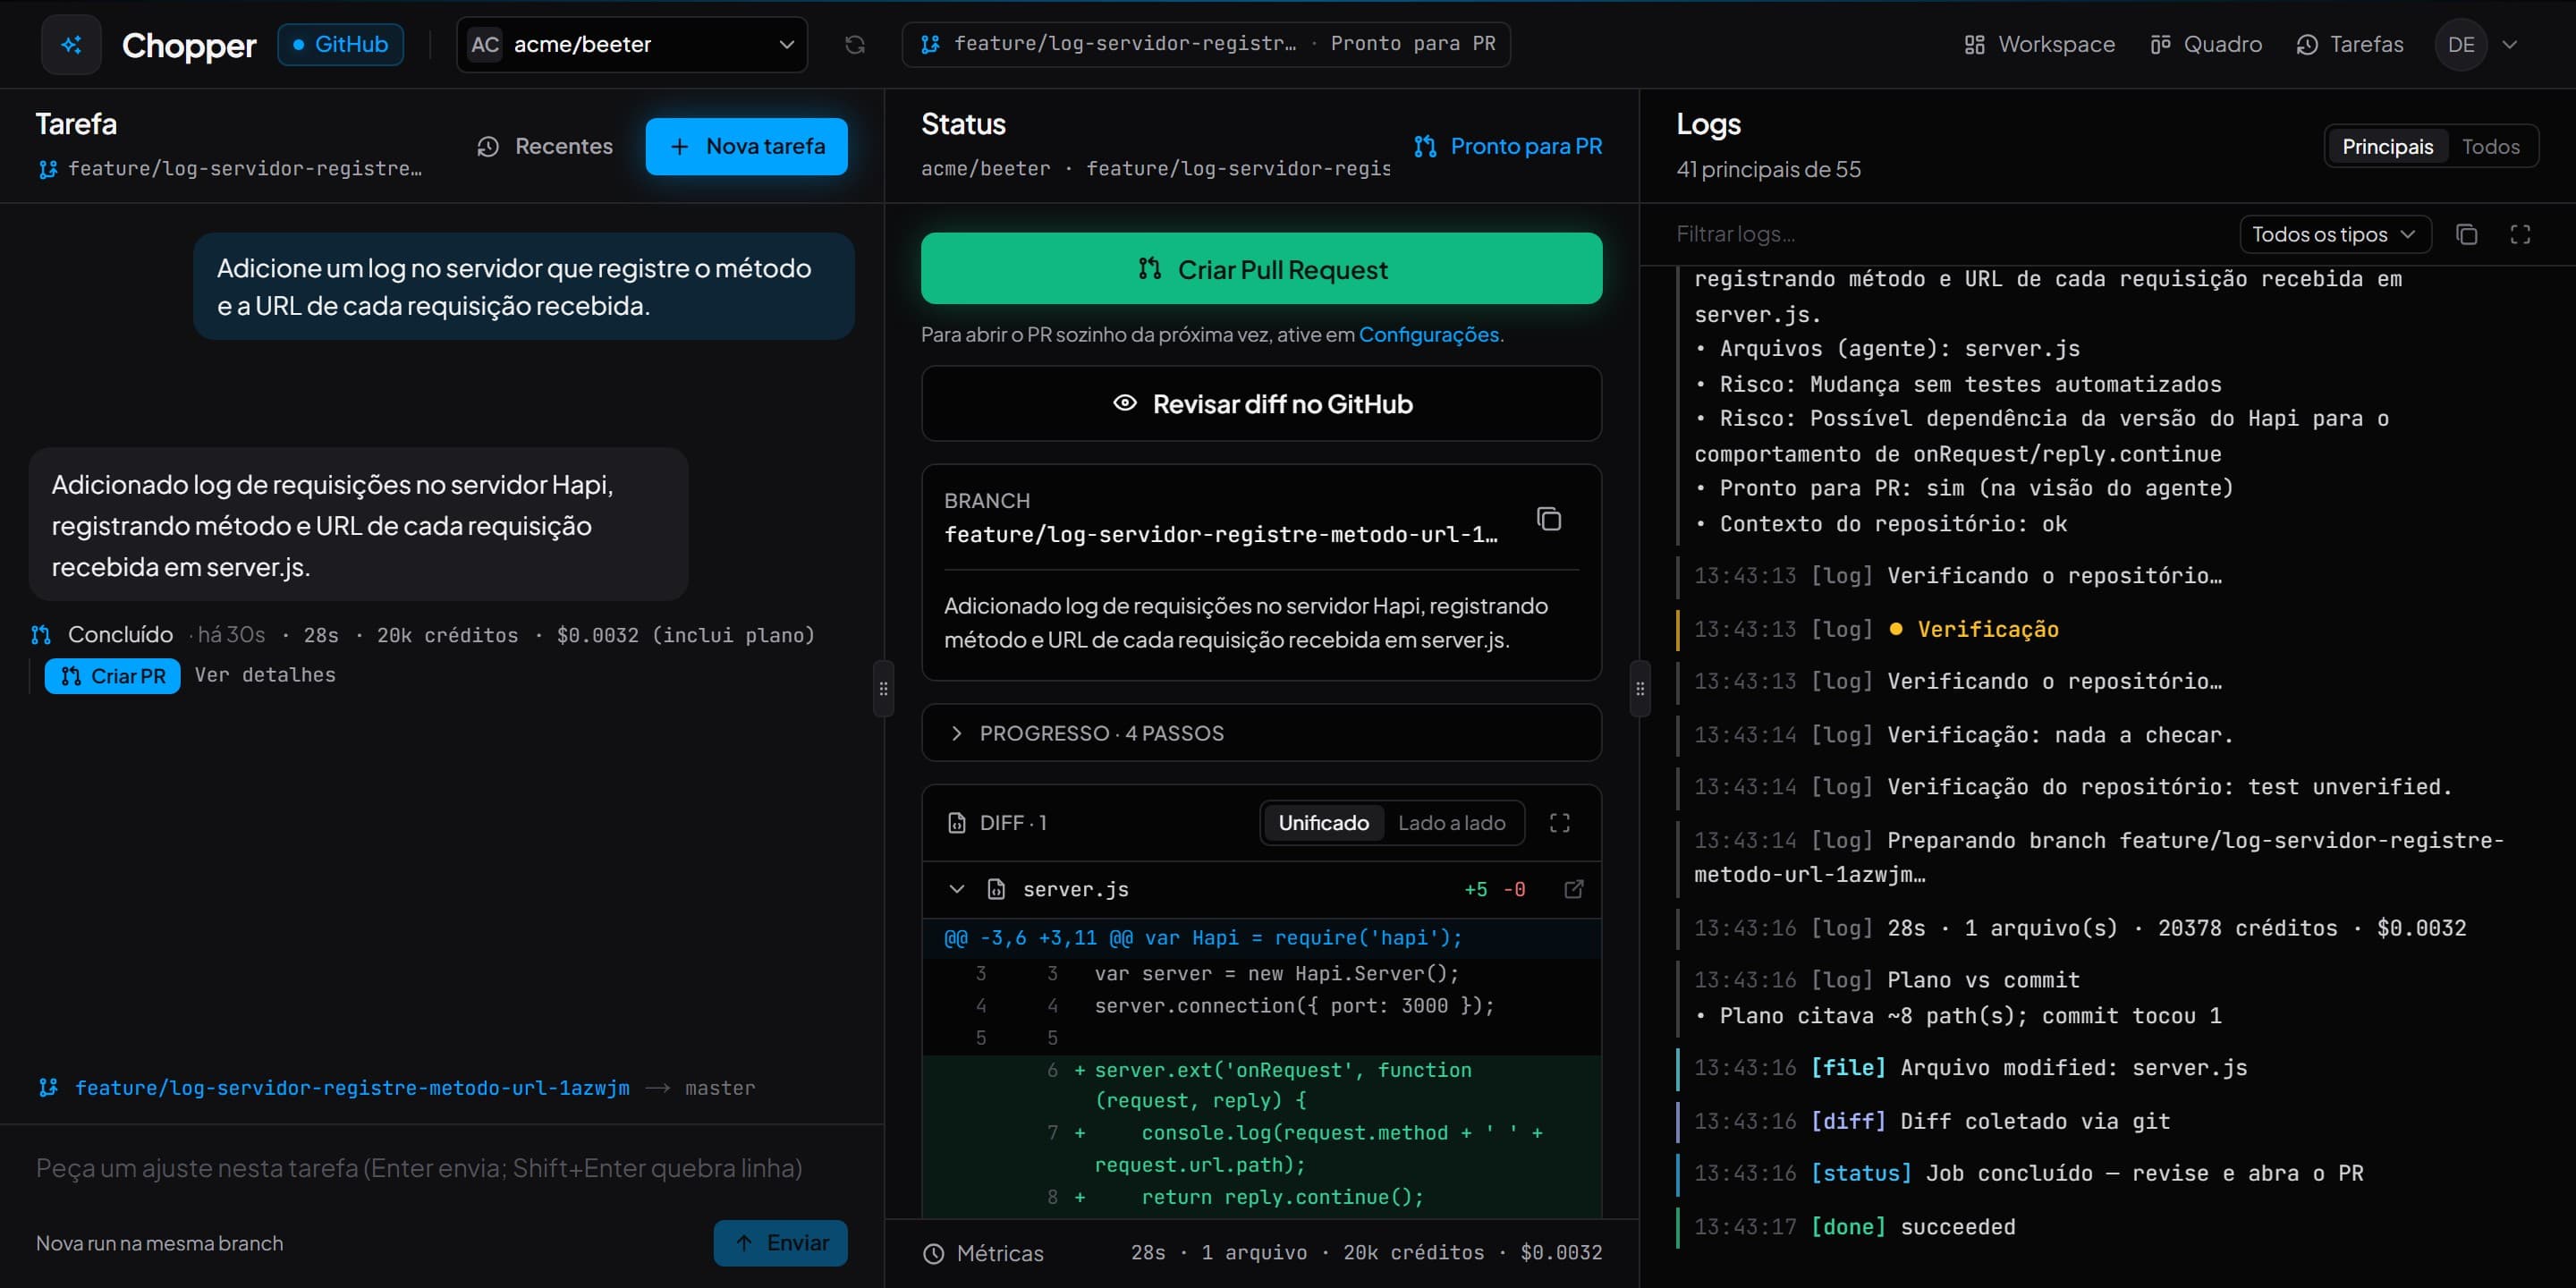This screenshot has width=2576, height=1288.
Task: Click the feature branch link above master
Action: (352, 1088)
